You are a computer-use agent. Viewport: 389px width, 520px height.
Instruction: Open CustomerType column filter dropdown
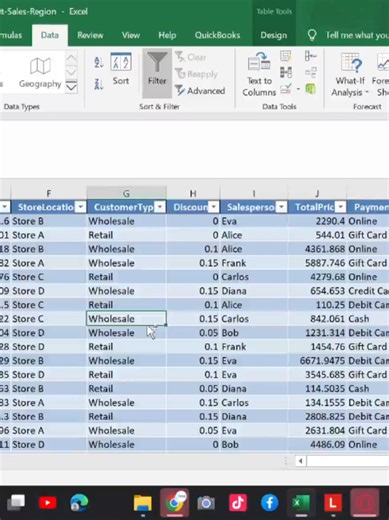[x=160, y=207]
